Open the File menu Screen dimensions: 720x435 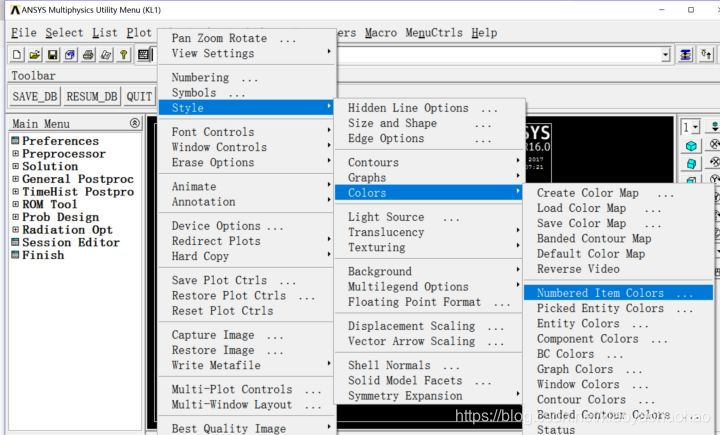(23, 33)
